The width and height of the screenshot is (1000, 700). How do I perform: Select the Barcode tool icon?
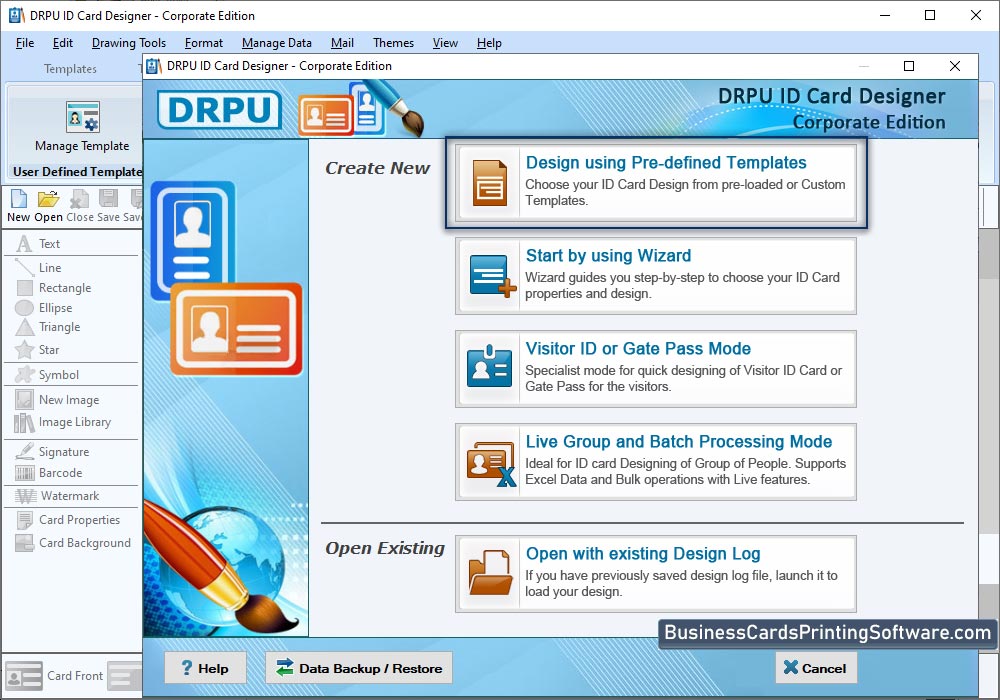tap(25, 473)
